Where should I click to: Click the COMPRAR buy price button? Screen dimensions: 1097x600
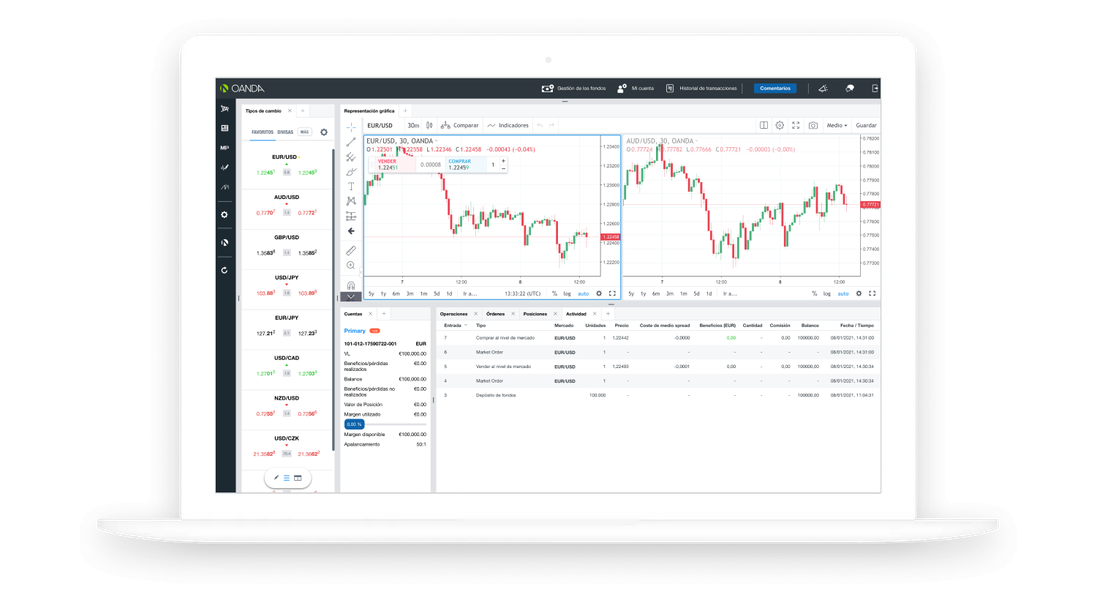point(460,164)
